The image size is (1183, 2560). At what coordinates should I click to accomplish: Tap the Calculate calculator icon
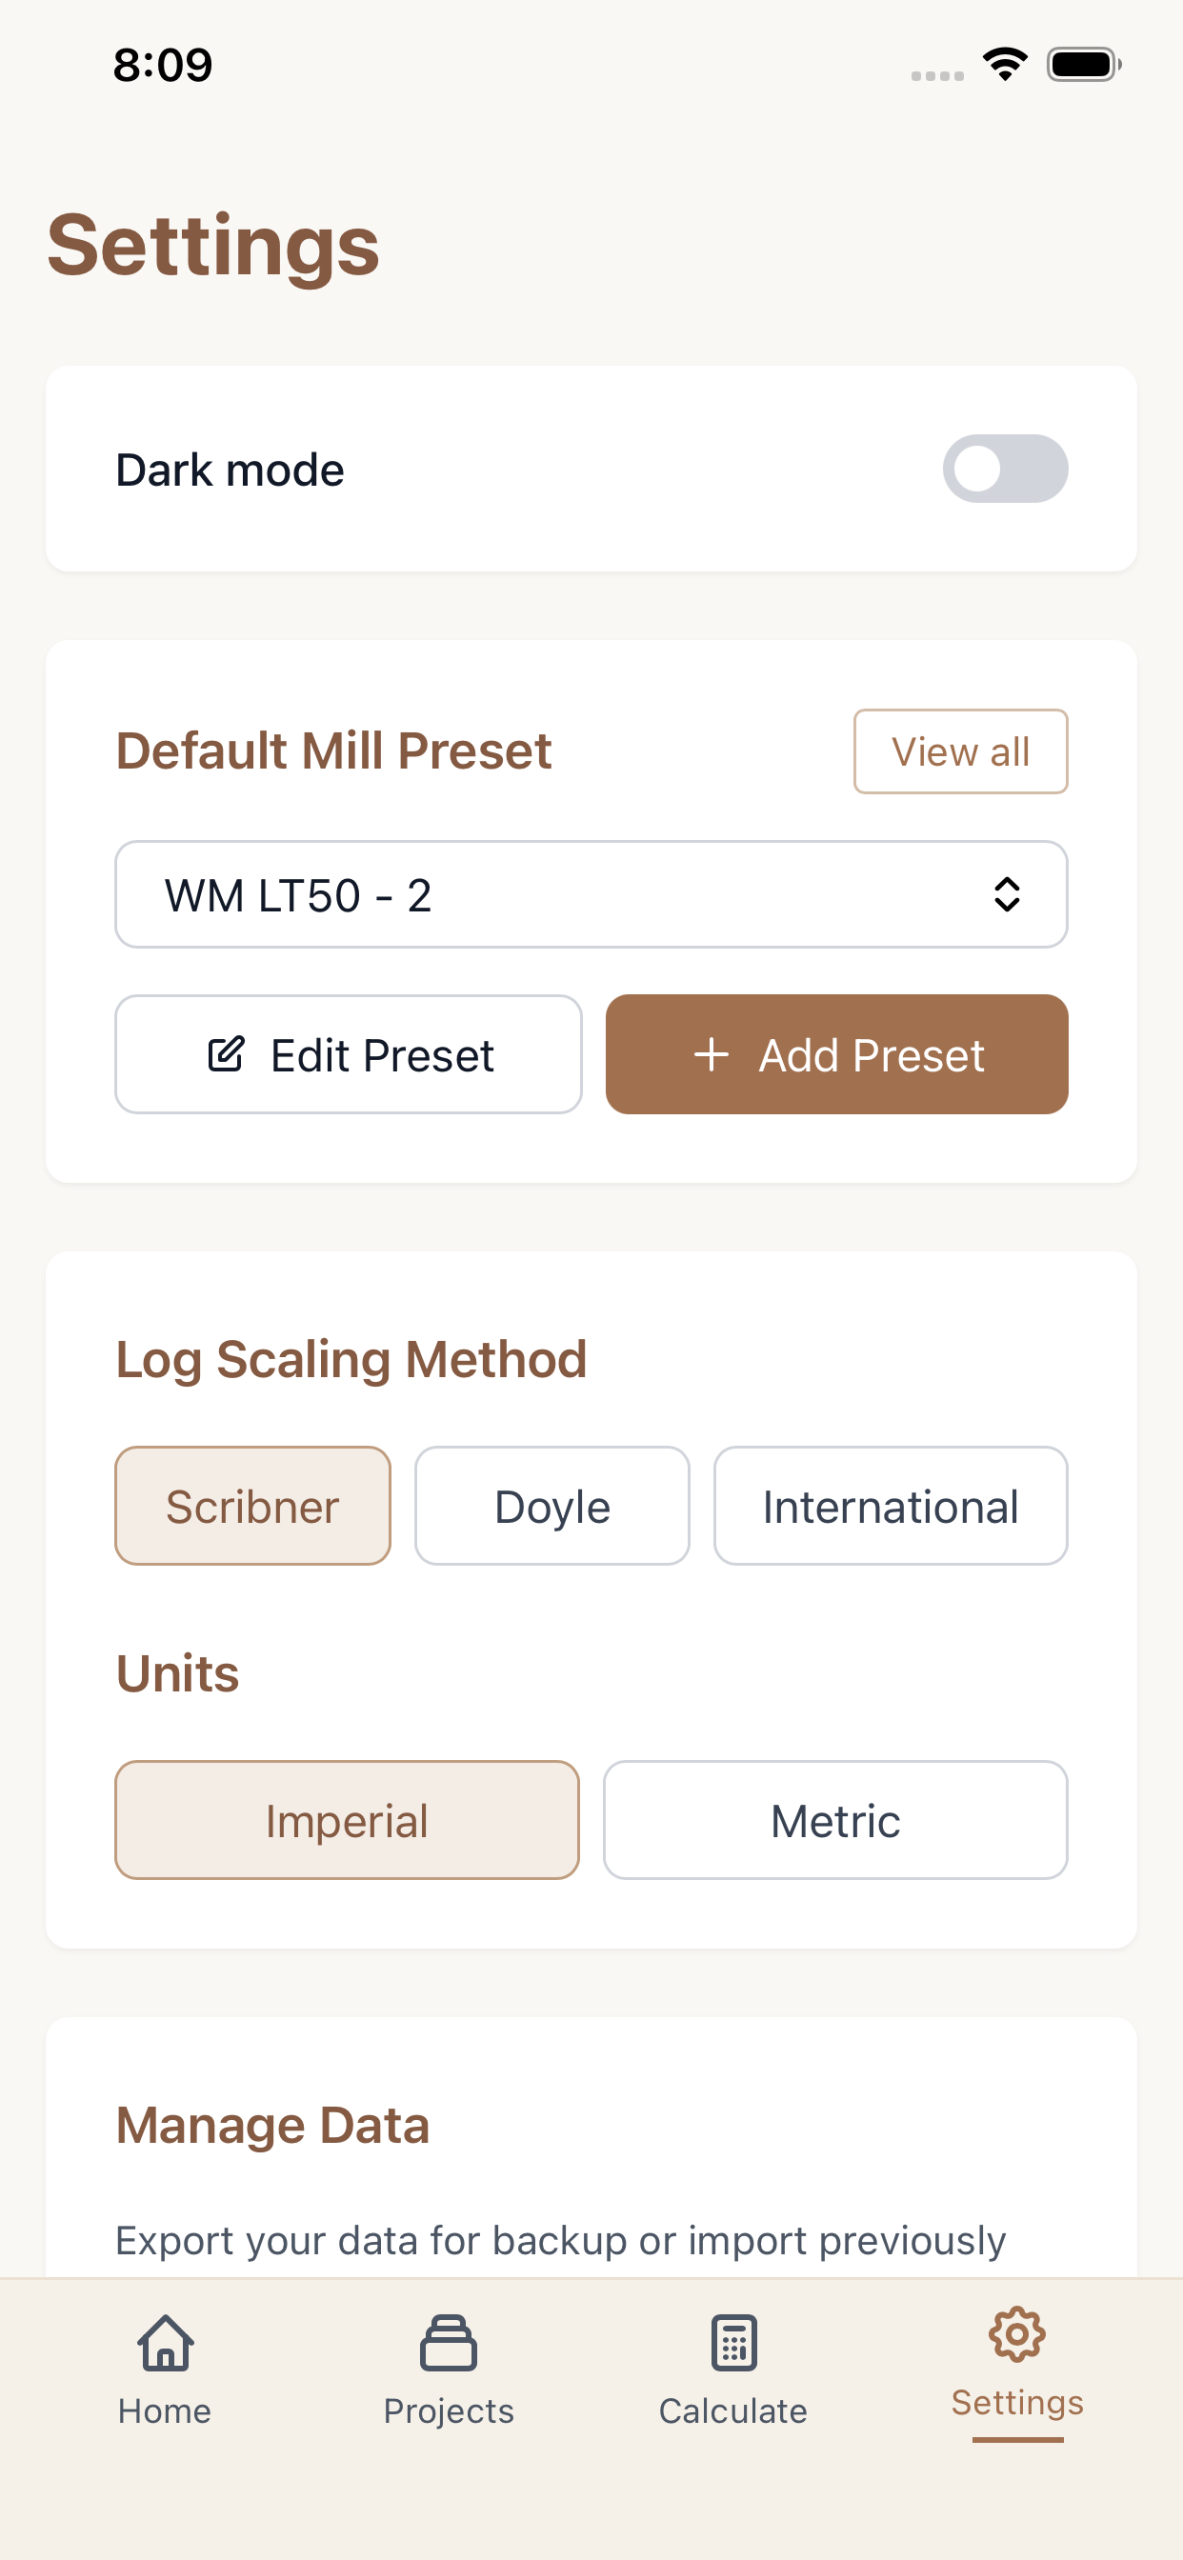[x=733, y=2342]
